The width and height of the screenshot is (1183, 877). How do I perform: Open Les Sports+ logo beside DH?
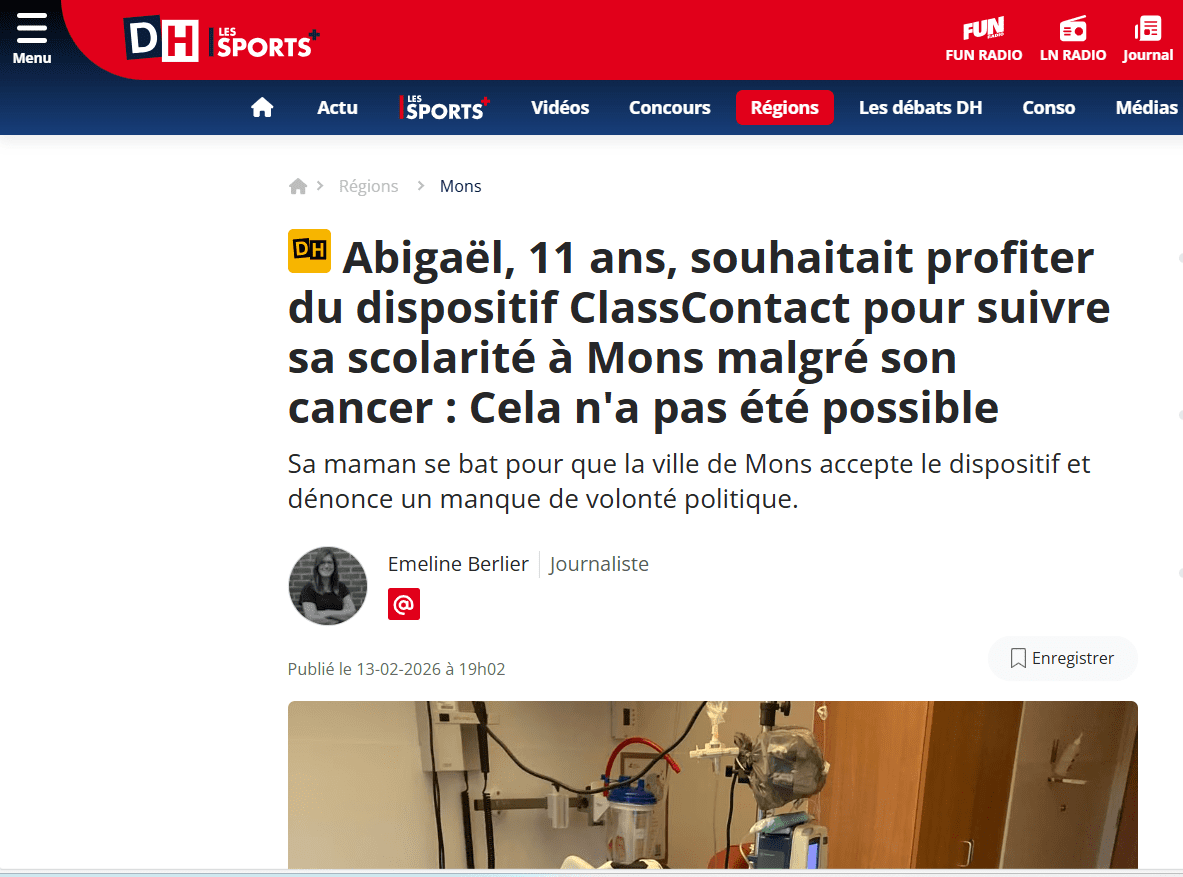click(x=265, y=42)
